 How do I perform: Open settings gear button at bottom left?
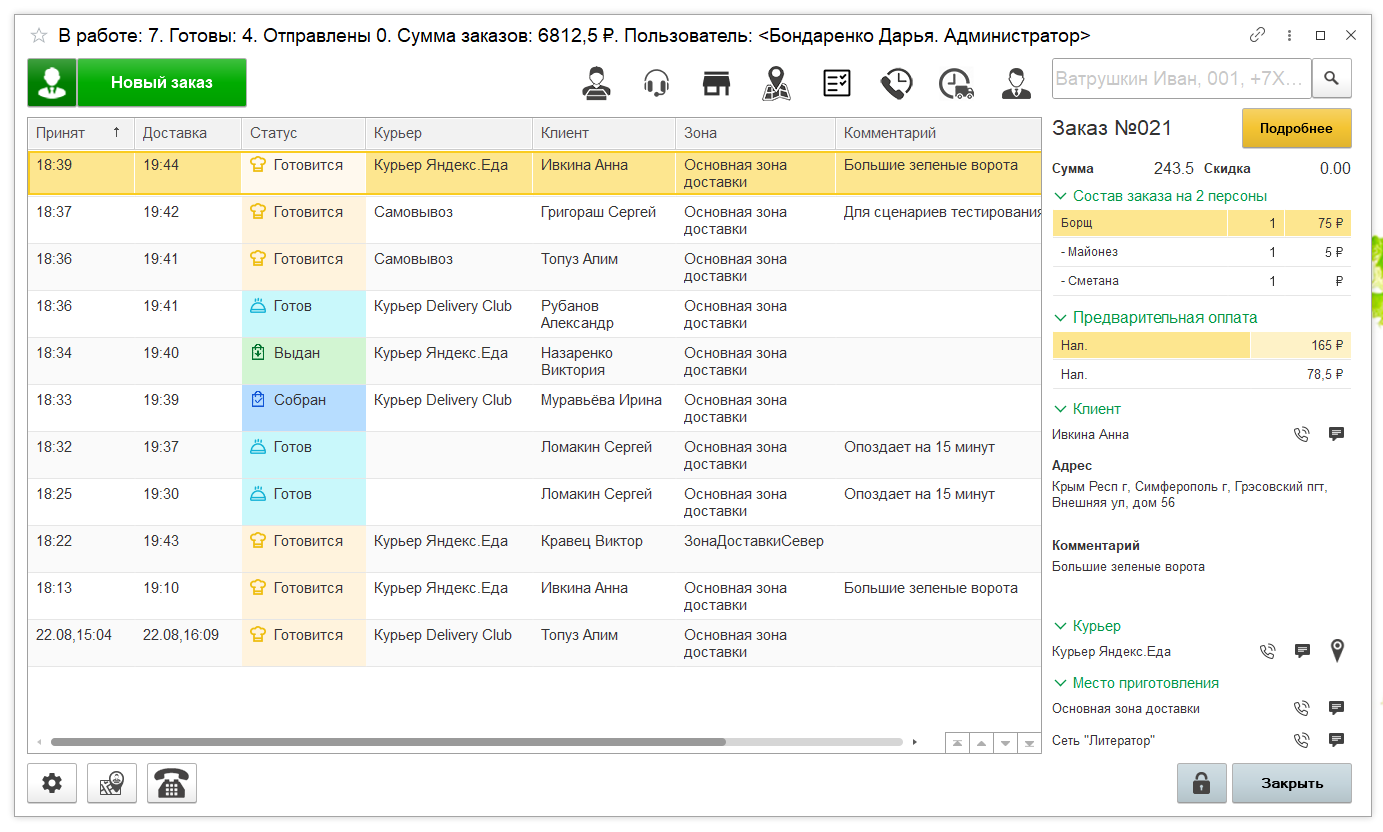click(x=52, y=785)
